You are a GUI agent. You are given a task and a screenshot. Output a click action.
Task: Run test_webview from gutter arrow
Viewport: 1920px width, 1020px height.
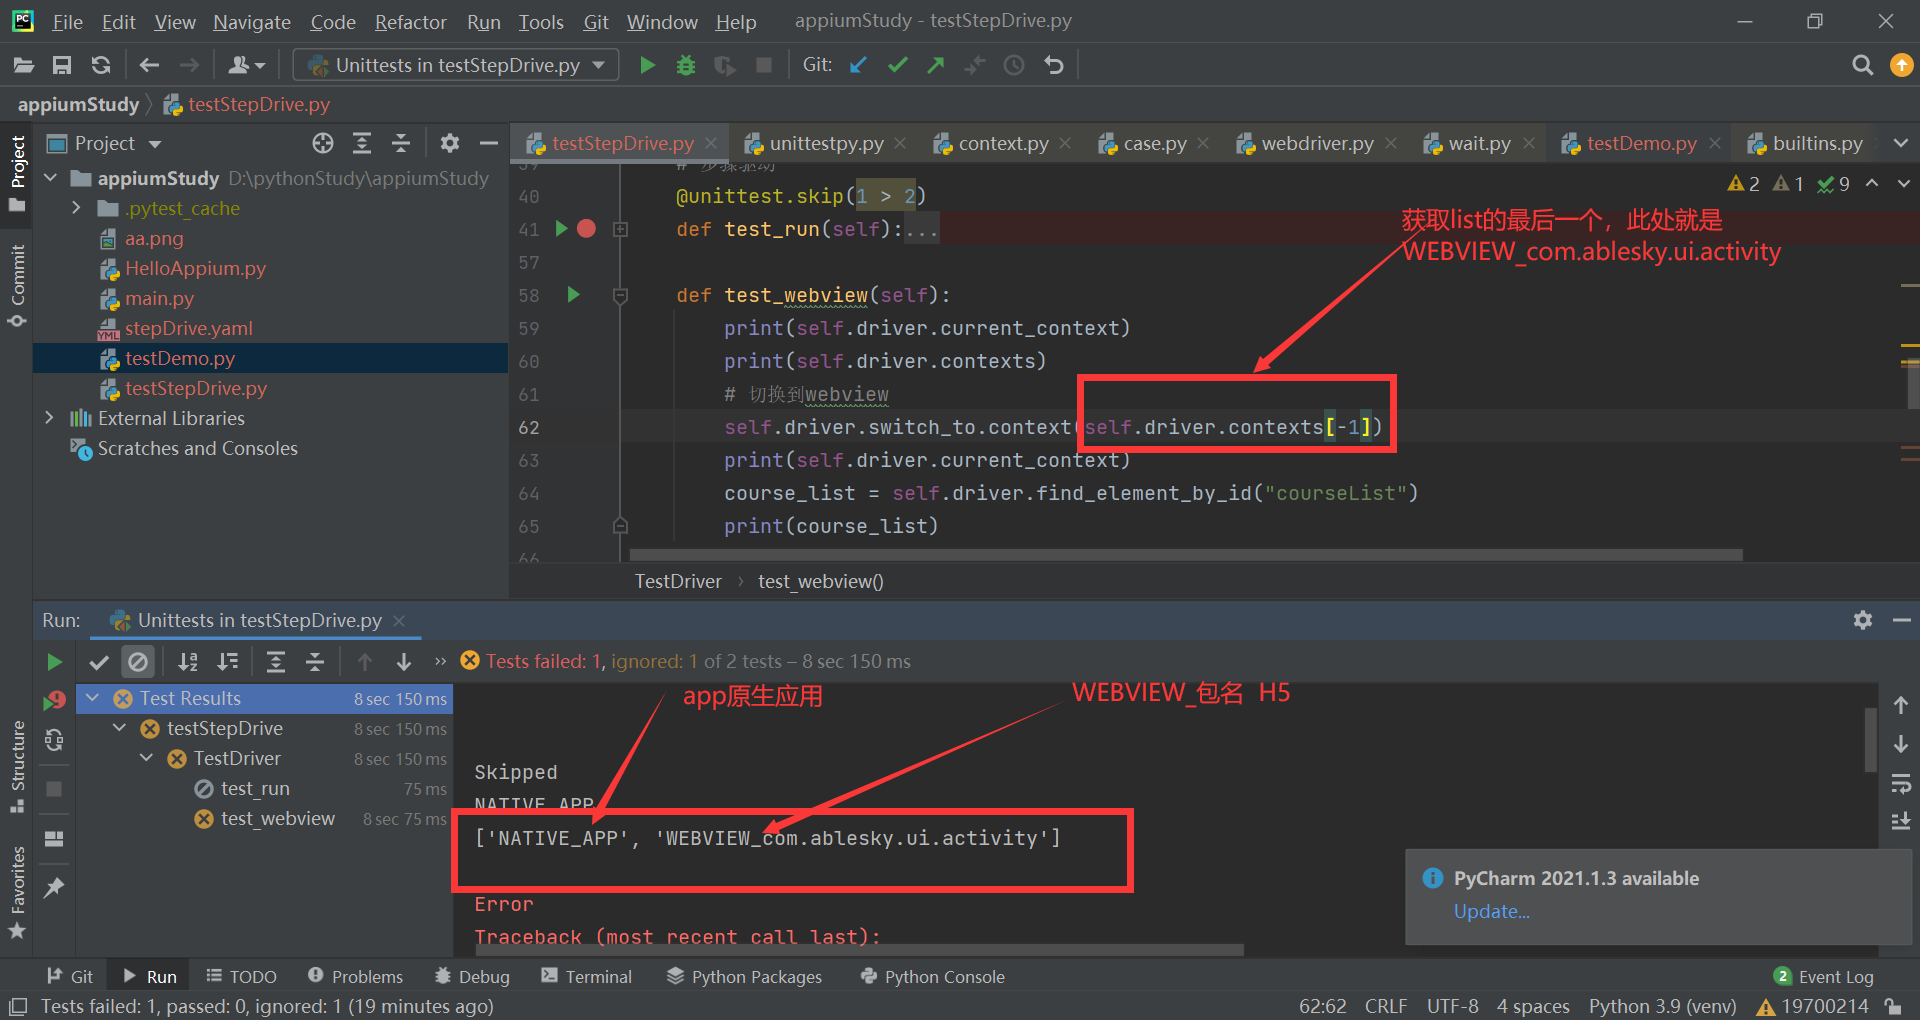(573, 295)
